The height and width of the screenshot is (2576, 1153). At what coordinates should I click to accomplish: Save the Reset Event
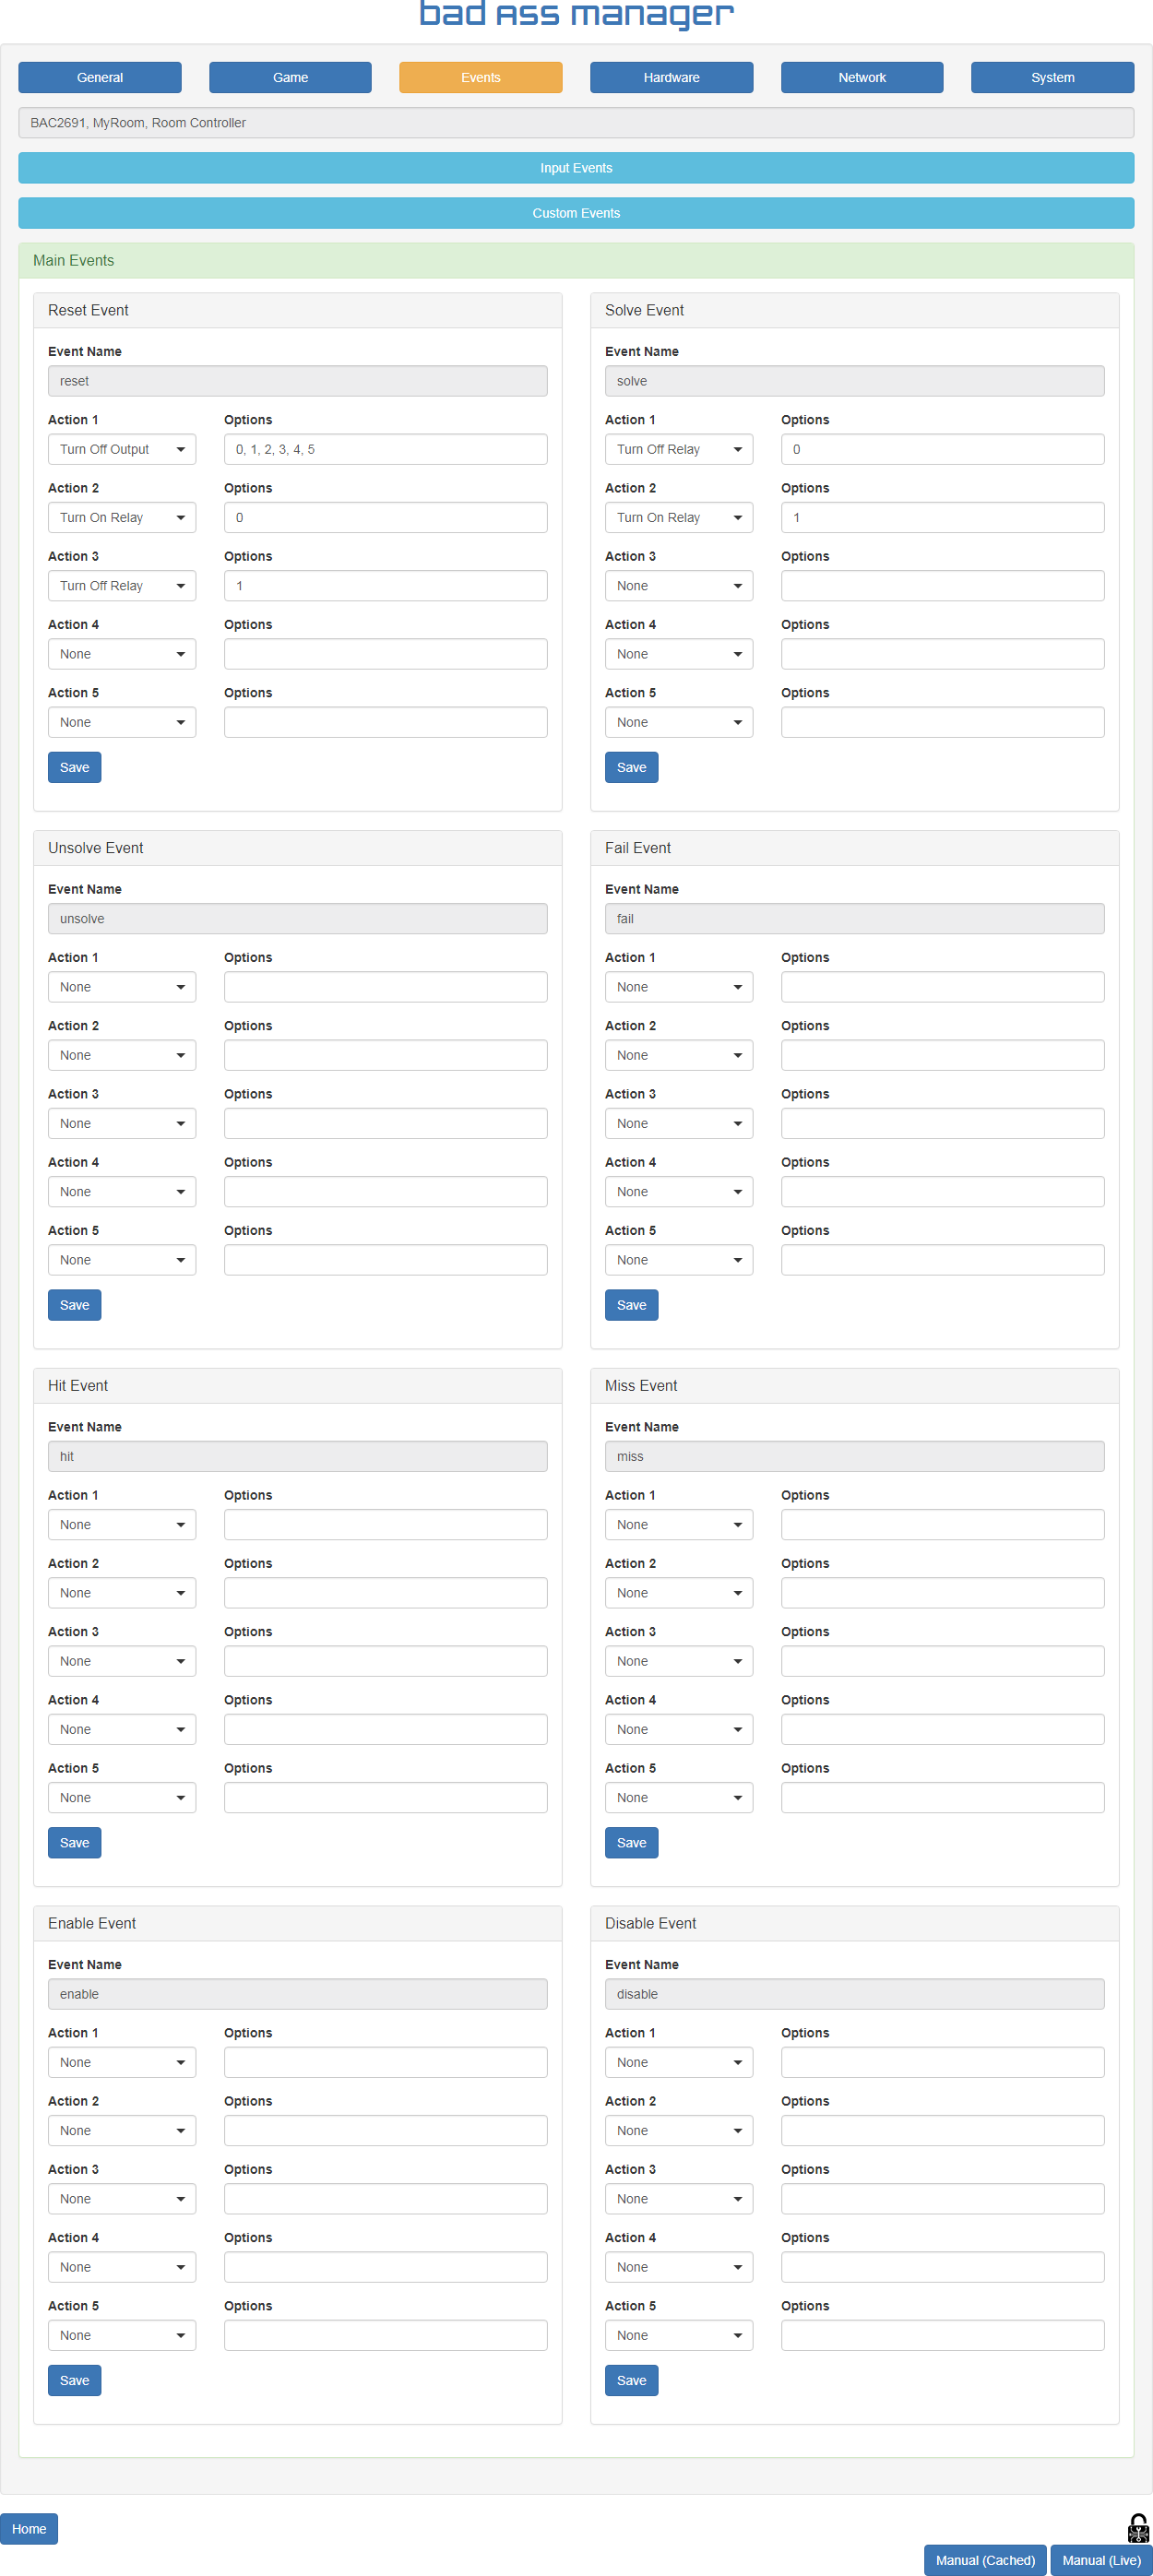[x=75, y=767]
